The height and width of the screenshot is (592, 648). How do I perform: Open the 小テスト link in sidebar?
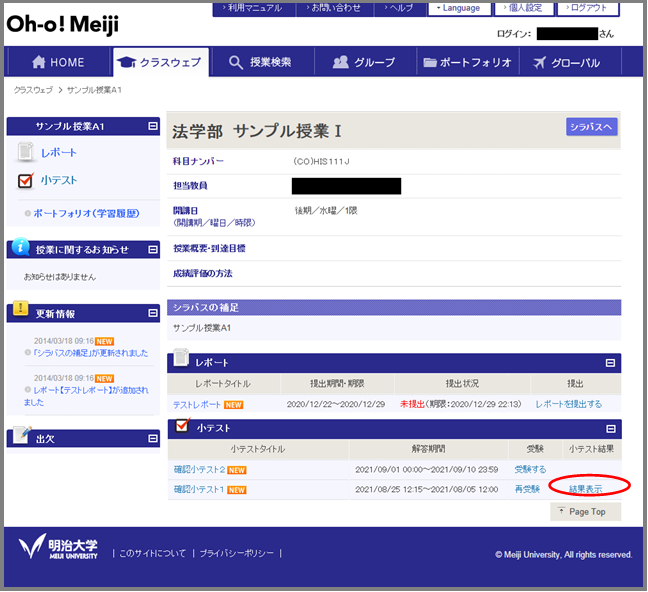click(x=59, y=180)
